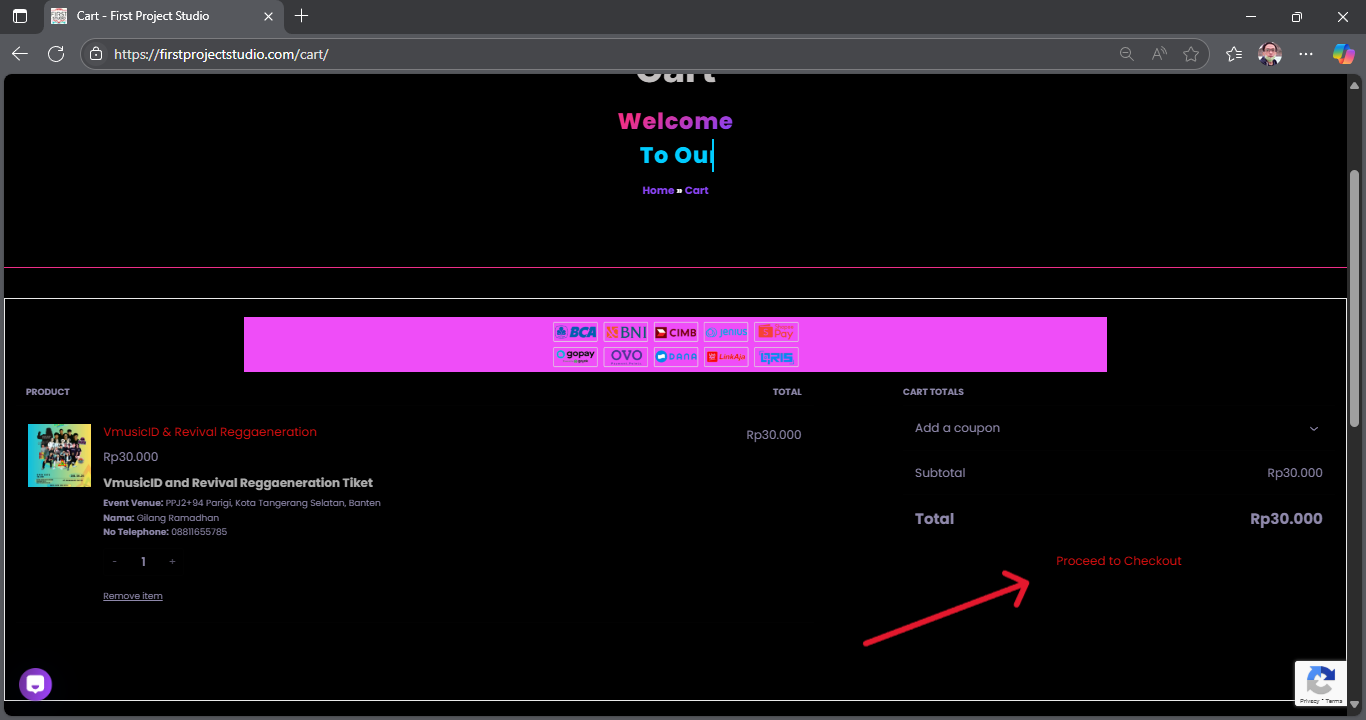Click the scrollbar down arrow

pyautogui.click(x=1355, y=706)
